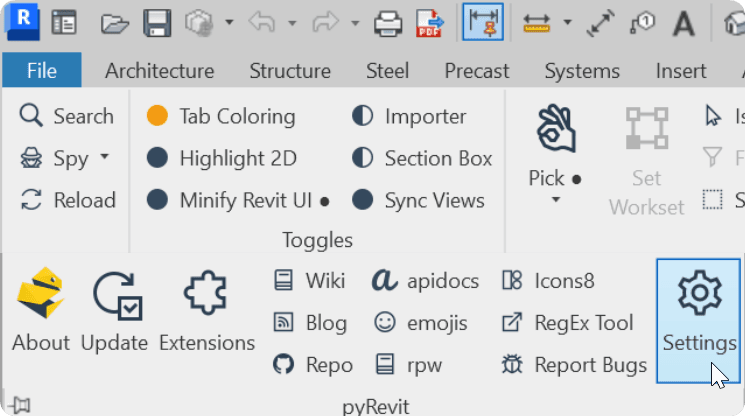This screenshot has height=416, width=745.
Task: Click the Pick hand gesture icon
Action: pyautogui.click(x=556, y=130)
